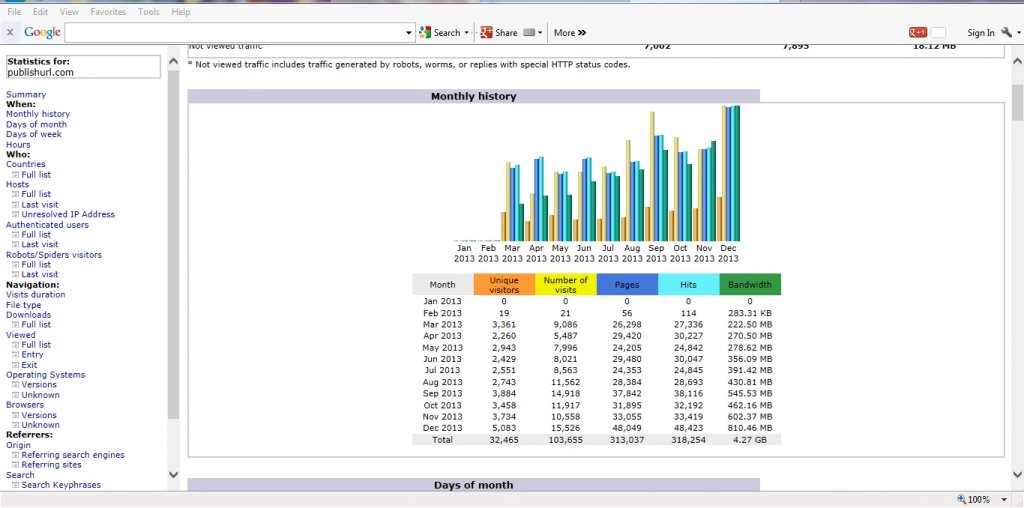Open the toolbar wrench settings icon

(1006, 33)
